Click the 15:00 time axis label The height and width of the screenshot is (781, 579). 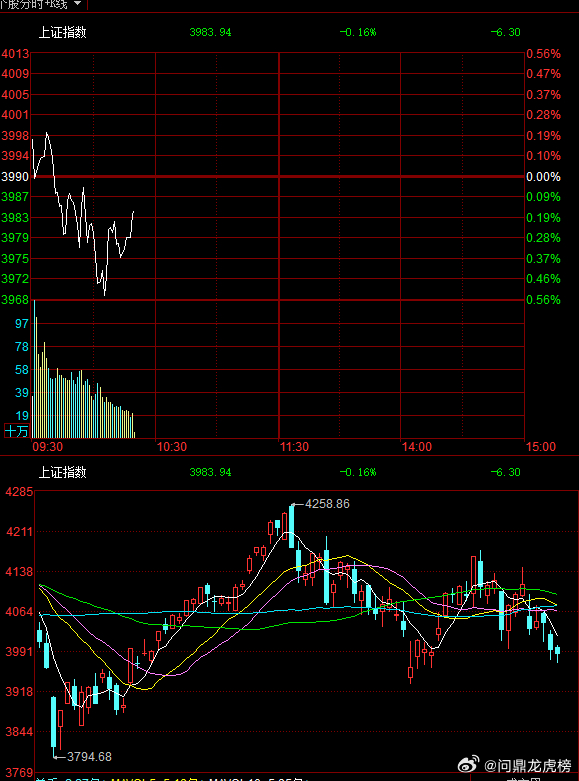(541, 447)
